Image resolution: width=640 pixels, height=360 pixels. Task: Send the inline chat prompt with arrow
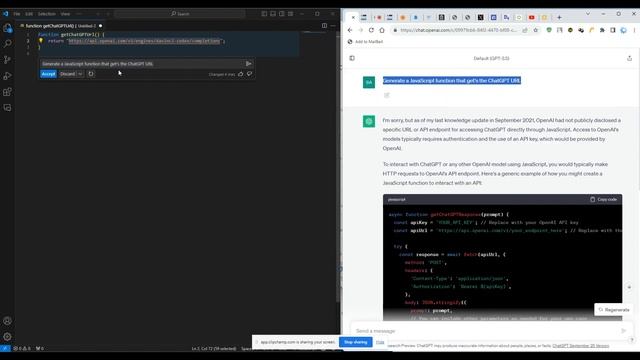pyautogui.click(x=249, y=64)
